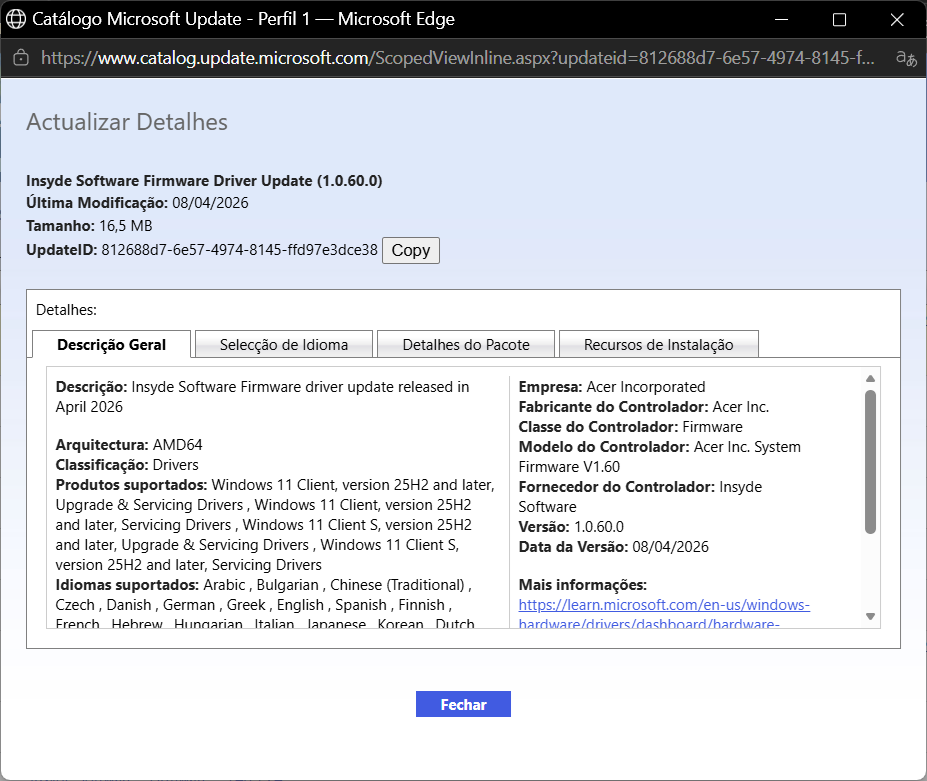This screenshot has width=927, height=781.
Task: Click the Empresa value Acer Incorporated
Action: [646, 387]
